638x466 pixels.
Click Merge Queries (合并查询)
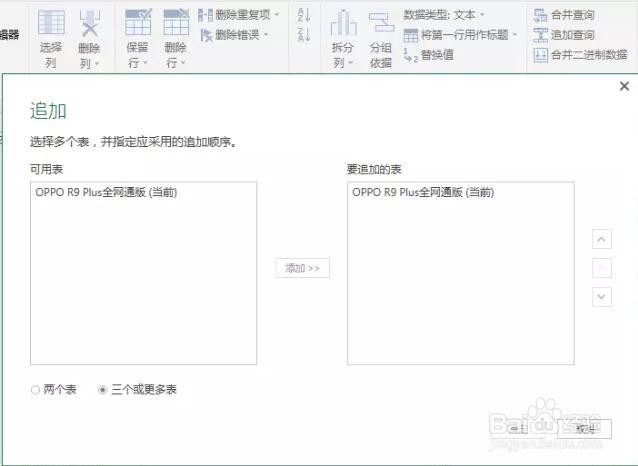564,15
